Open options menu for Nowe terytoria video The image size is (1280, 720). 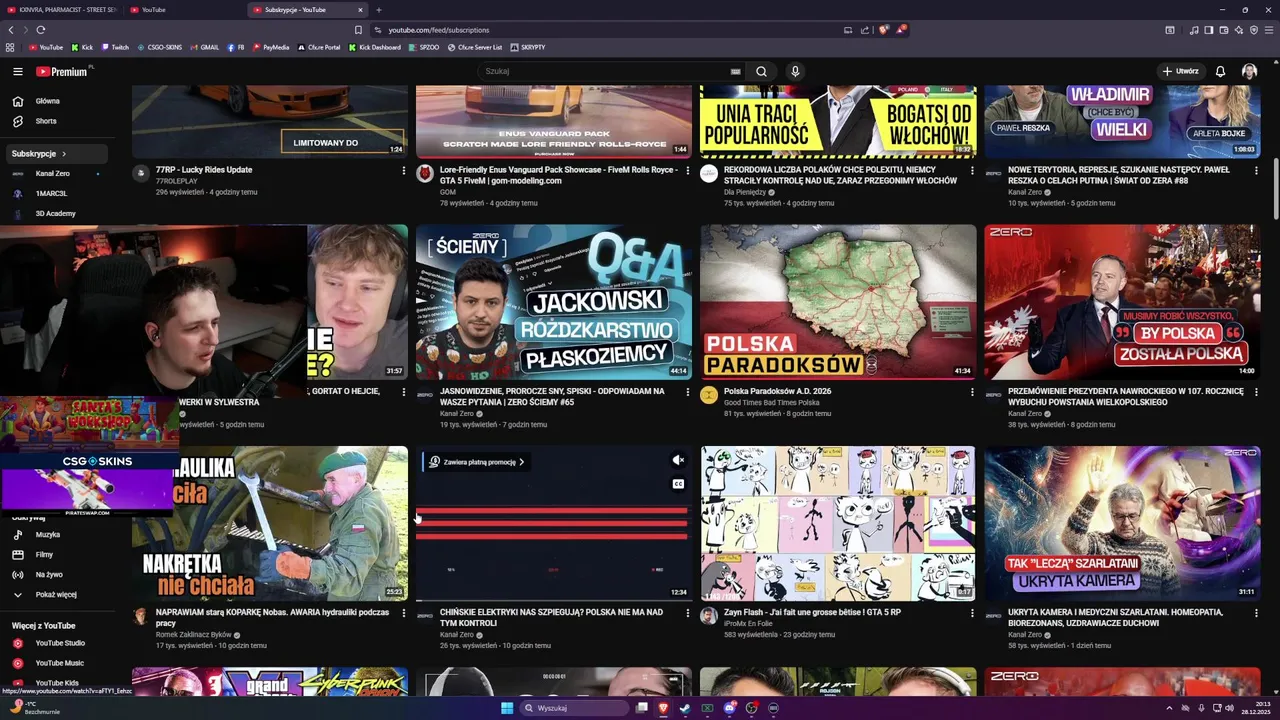(x=1256, y=171)
